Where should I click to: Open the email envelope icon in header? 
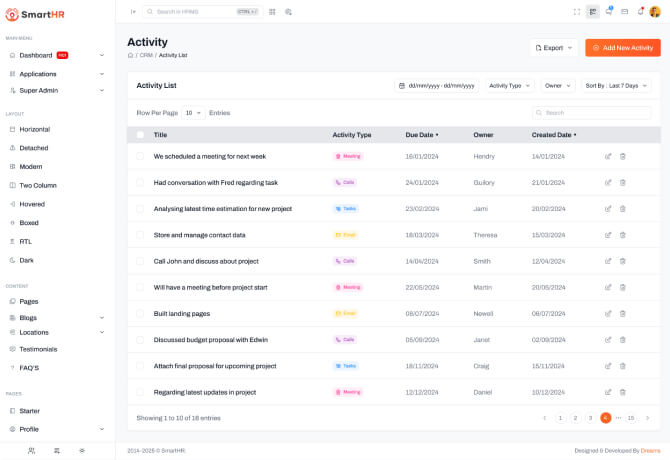[x=625, y=12]
